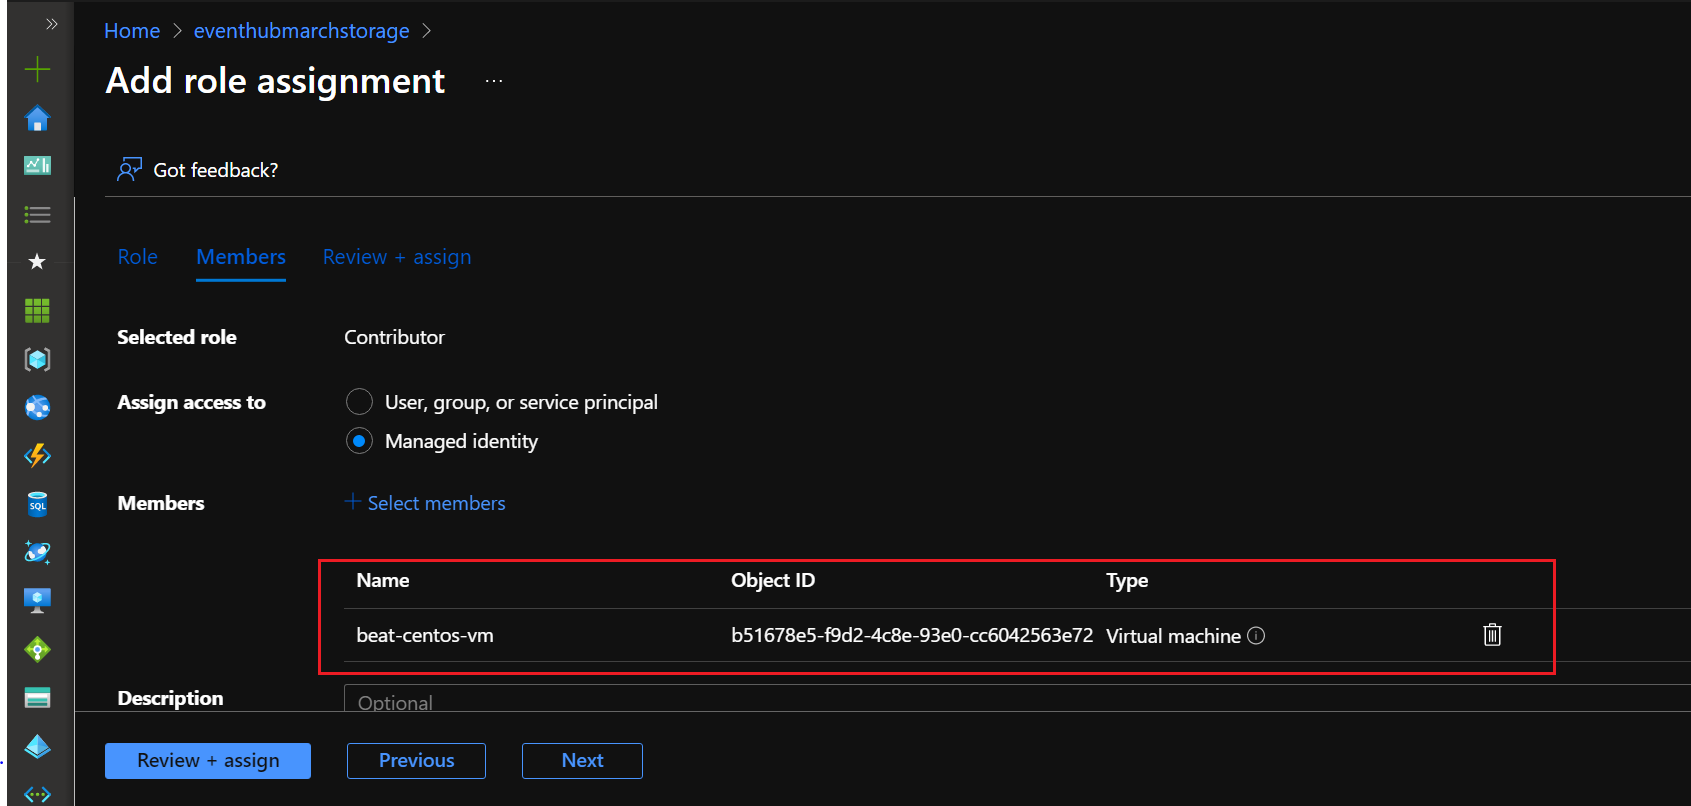Click the Previous button
The height and width of the screenshot is (806, 1691).
(416, 760)
